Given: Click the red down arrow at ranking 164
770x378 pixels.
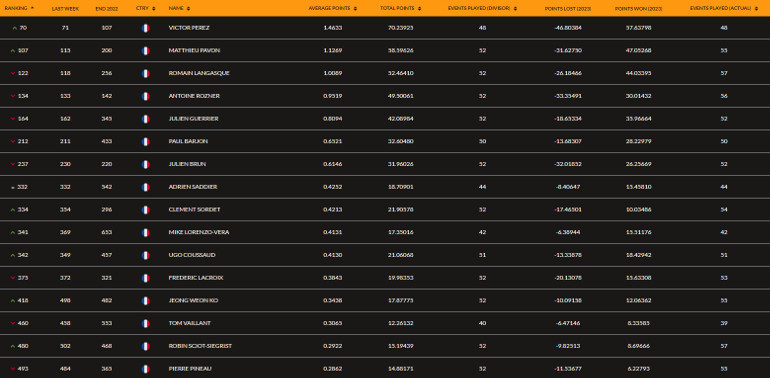Looking at the screenshot, I should pyautogui.click(x=12, y=119).
